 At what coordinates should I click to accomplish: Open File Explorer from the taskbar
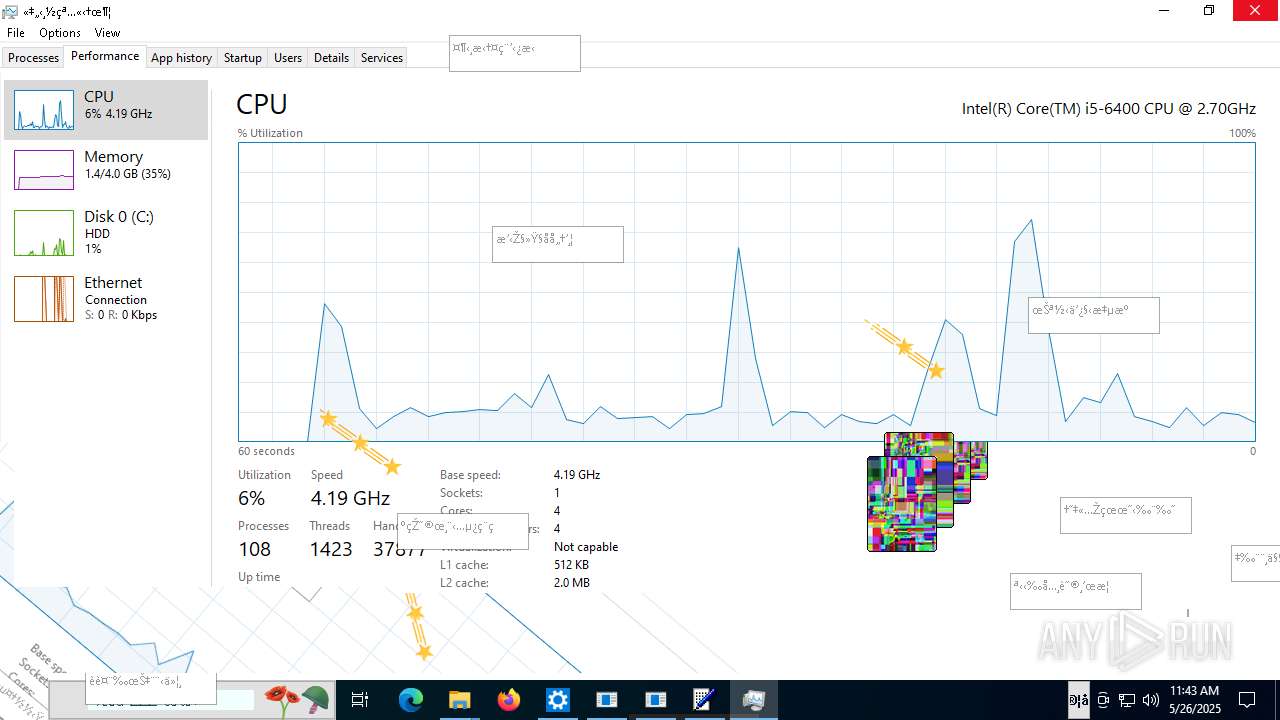tap(459, 700)
